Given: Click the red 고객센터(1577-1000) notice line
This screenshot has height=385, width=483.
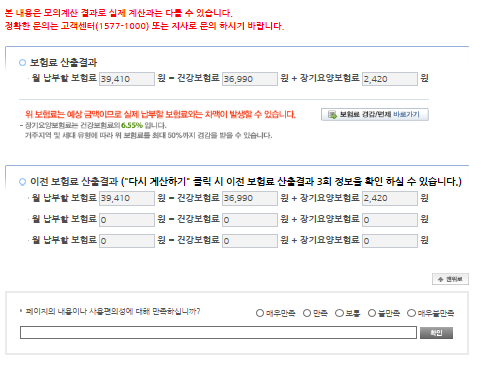Looking at the screenshot, I should click(x=144, y=26).
